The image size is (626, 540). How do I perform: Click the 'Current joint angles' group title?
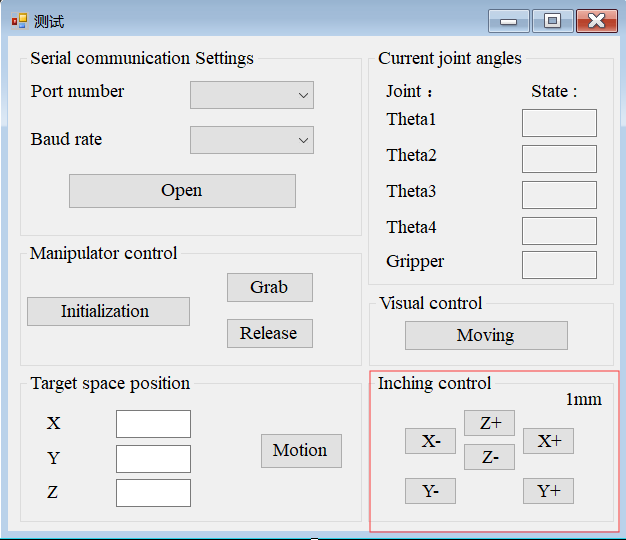pos(450,59)
